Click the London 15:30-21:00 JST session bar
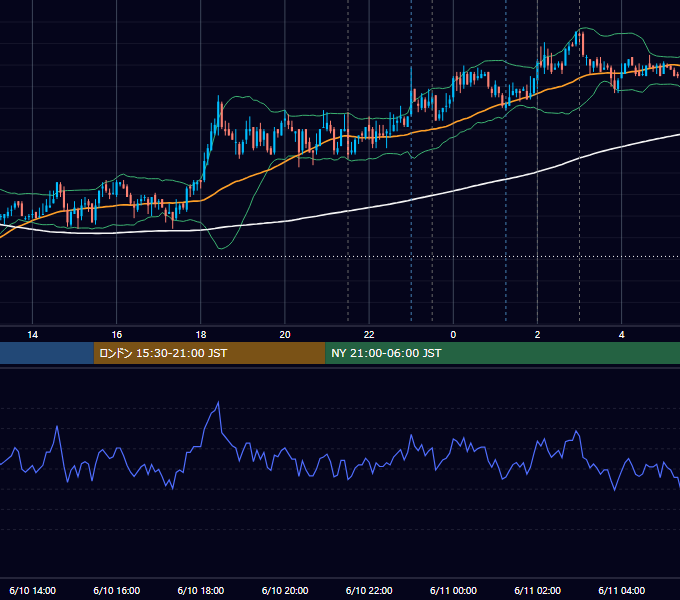680x600 pixels. (209, 353)
